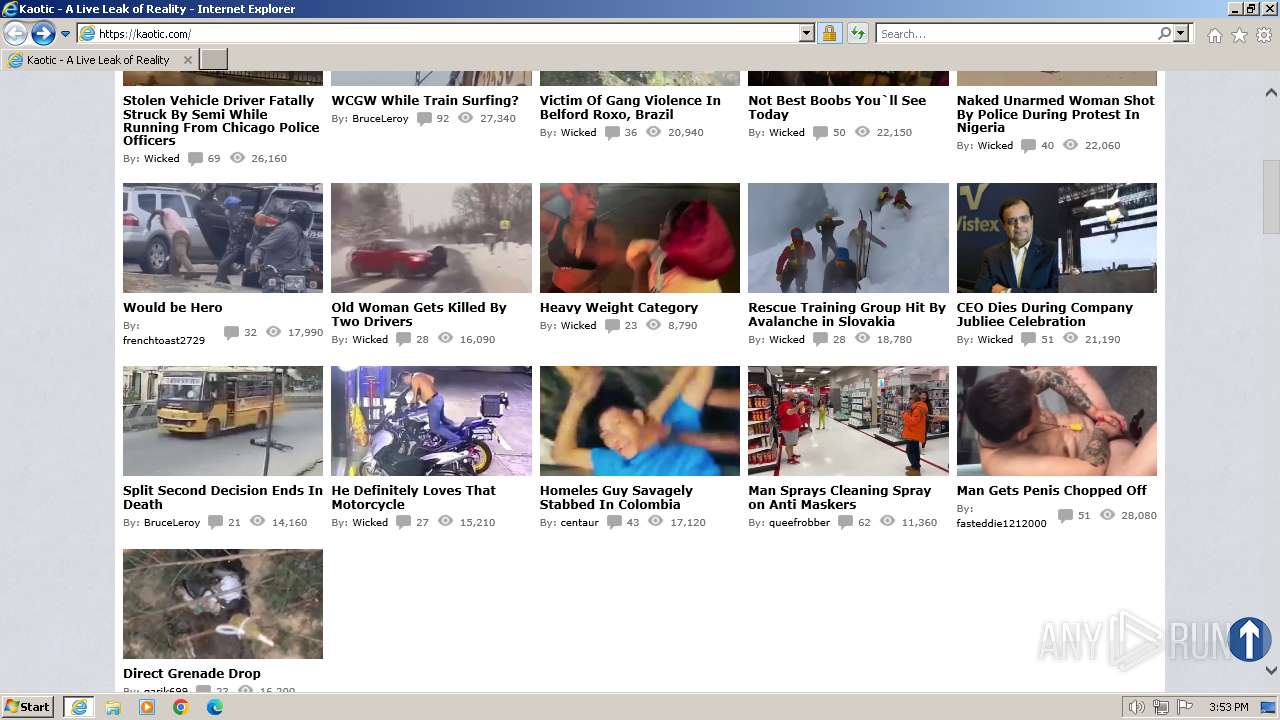Open the CEO jubilee celebration thumbnail
This screenshot has width=1280, height=720.
click(1057, 238)
